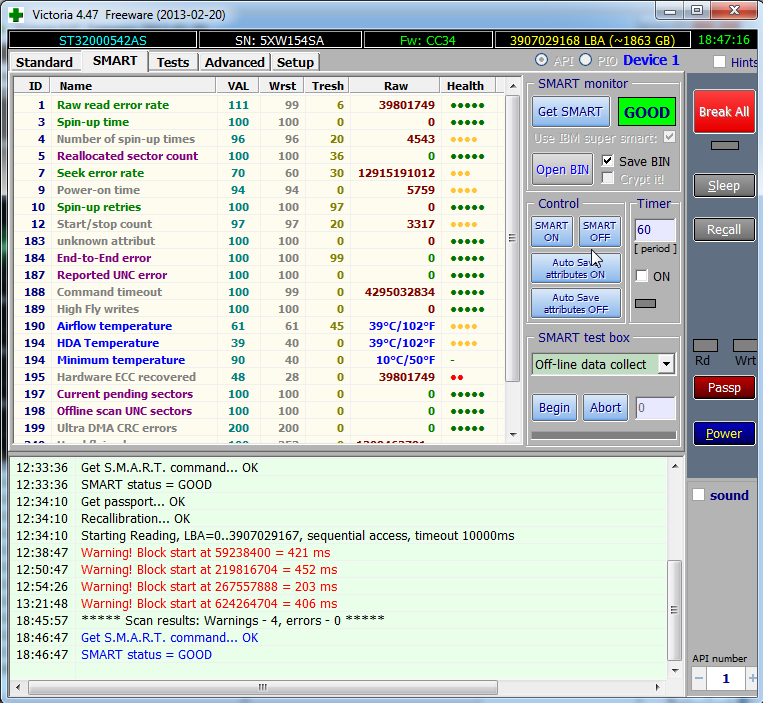Viewport: 763px width, 703px height.
Task: Open the SMART tab
Action: (115, 61)
